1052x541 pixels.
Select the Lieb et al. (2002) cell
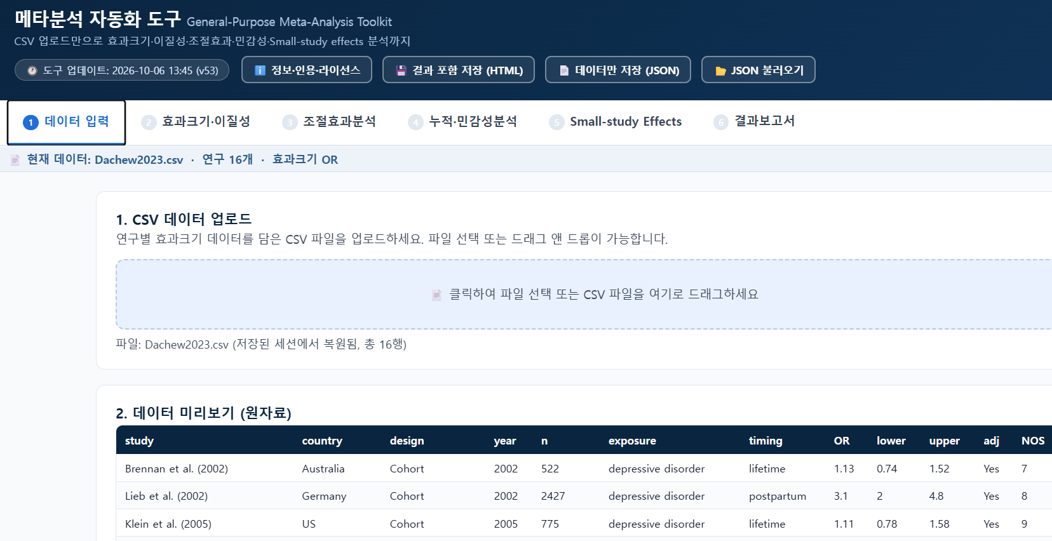166,497
